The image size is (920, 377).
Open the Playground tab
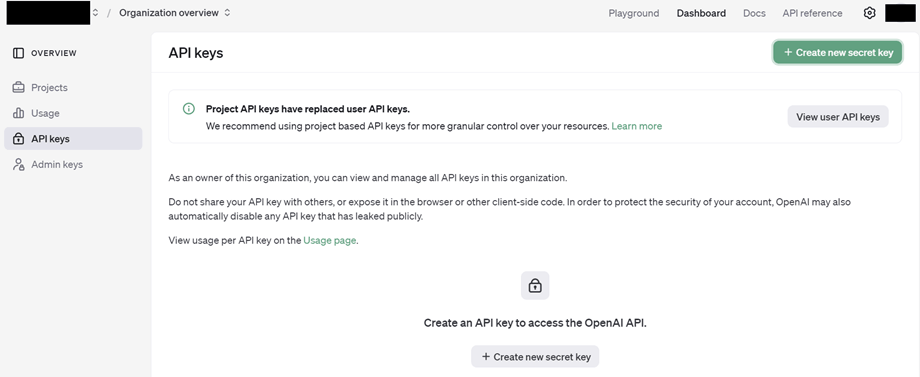coord(634,13)
